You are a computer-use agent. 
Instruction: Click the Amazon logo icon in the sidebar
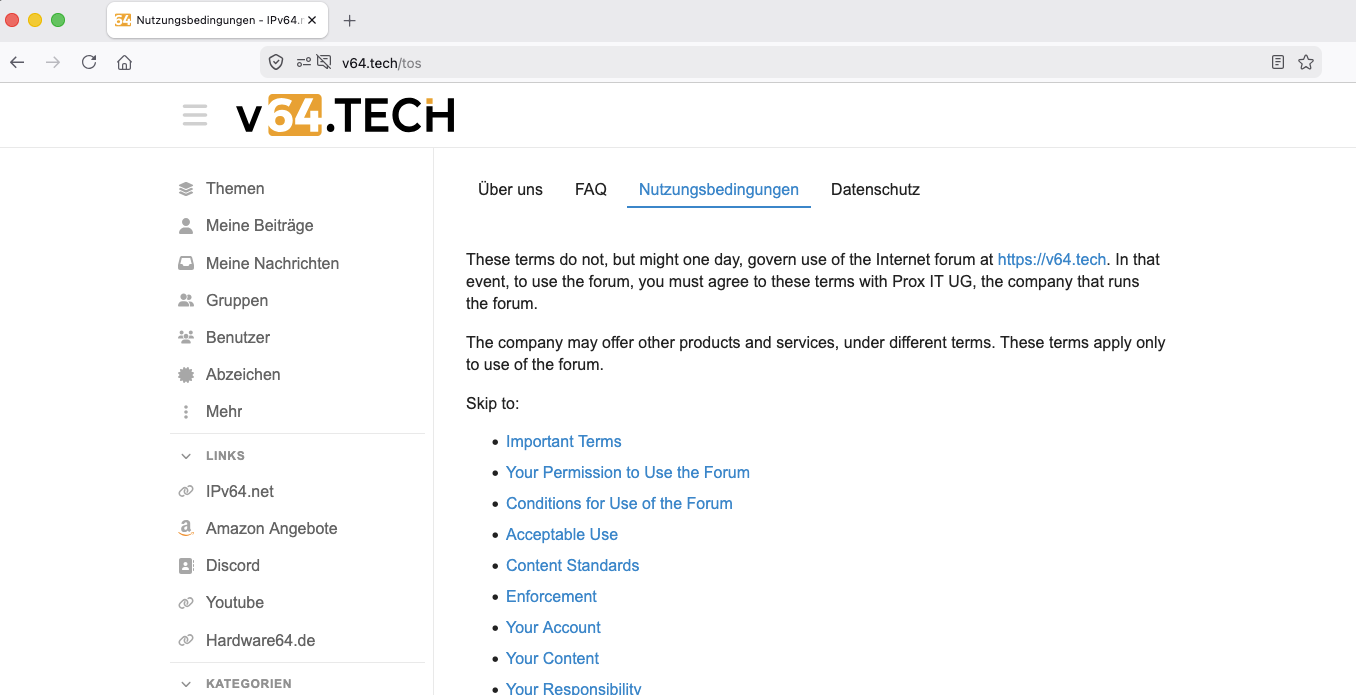(x=186, y=529)
